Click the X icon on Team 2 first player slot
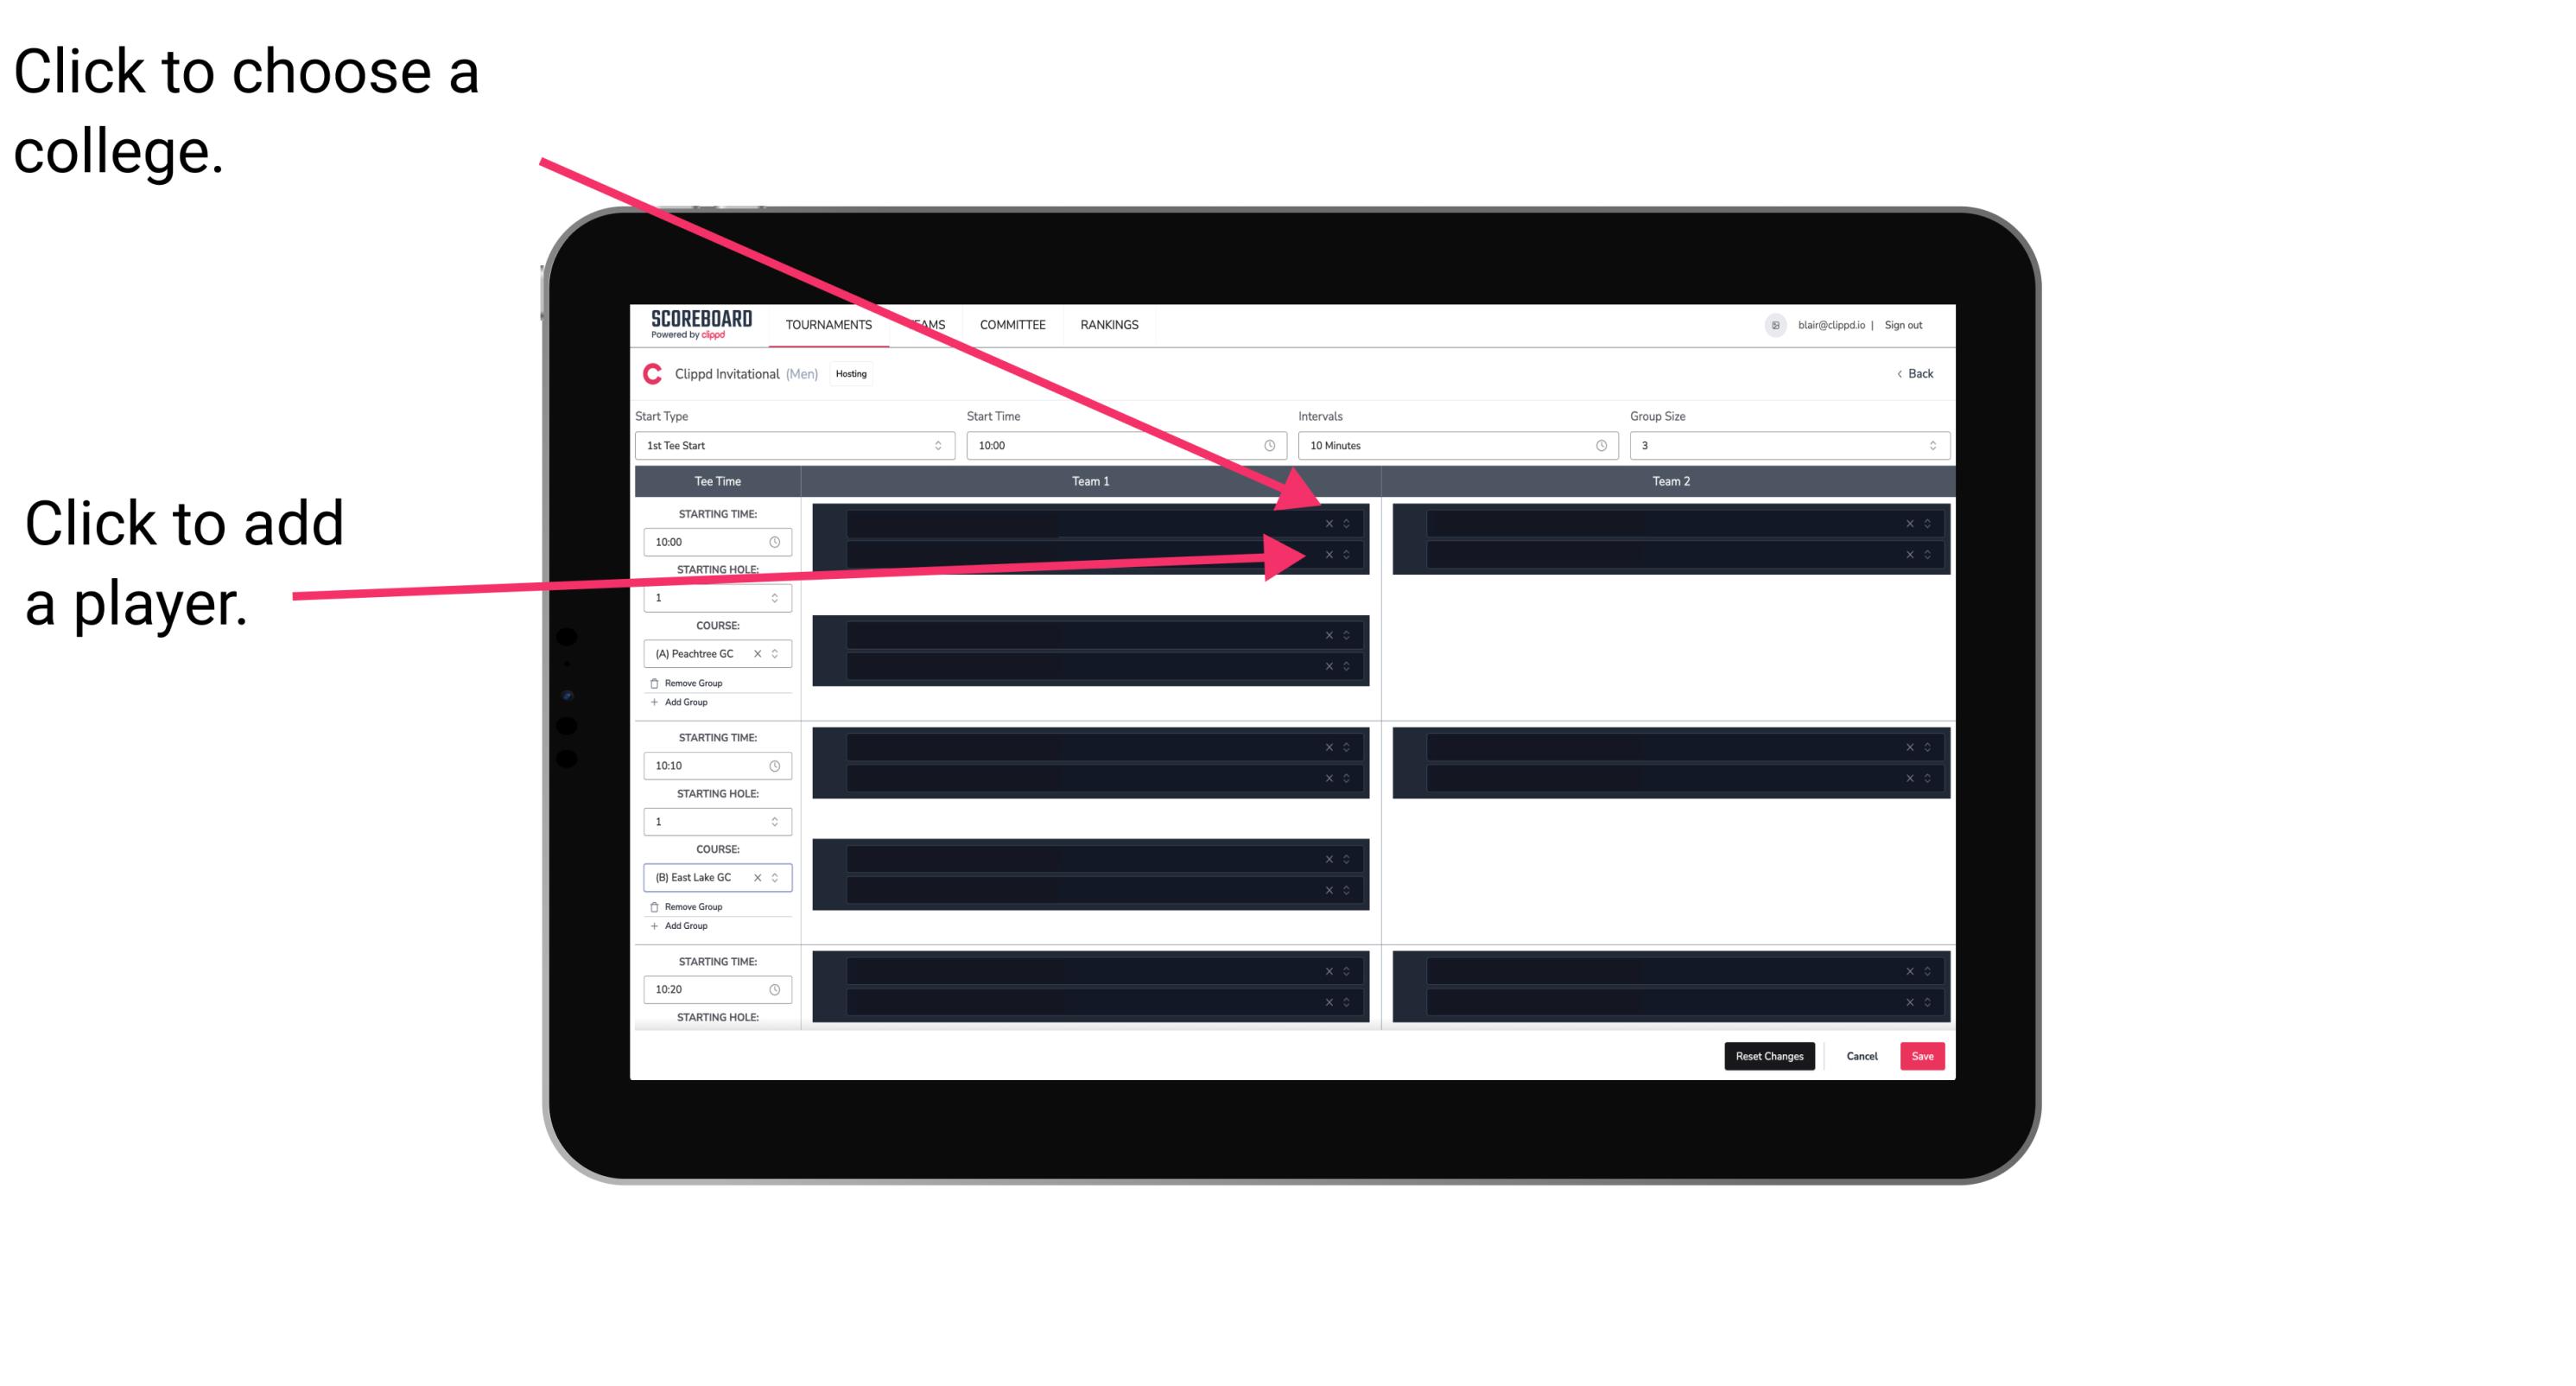Viewport: 2576px width, 1386px height. [x=1909, y=524]
